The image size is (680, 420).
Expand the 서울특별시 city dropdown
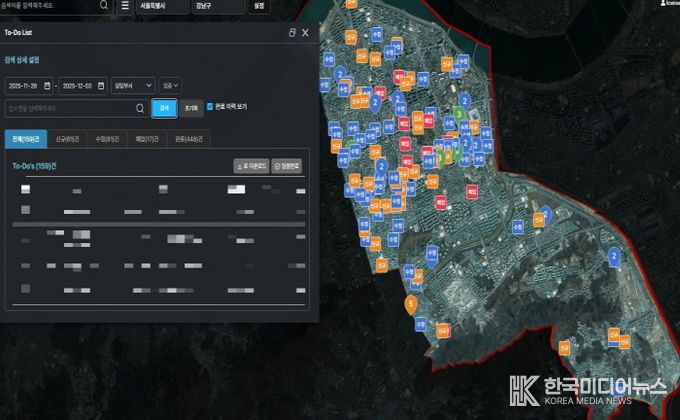pyautogui.click(x=160, y=6)
